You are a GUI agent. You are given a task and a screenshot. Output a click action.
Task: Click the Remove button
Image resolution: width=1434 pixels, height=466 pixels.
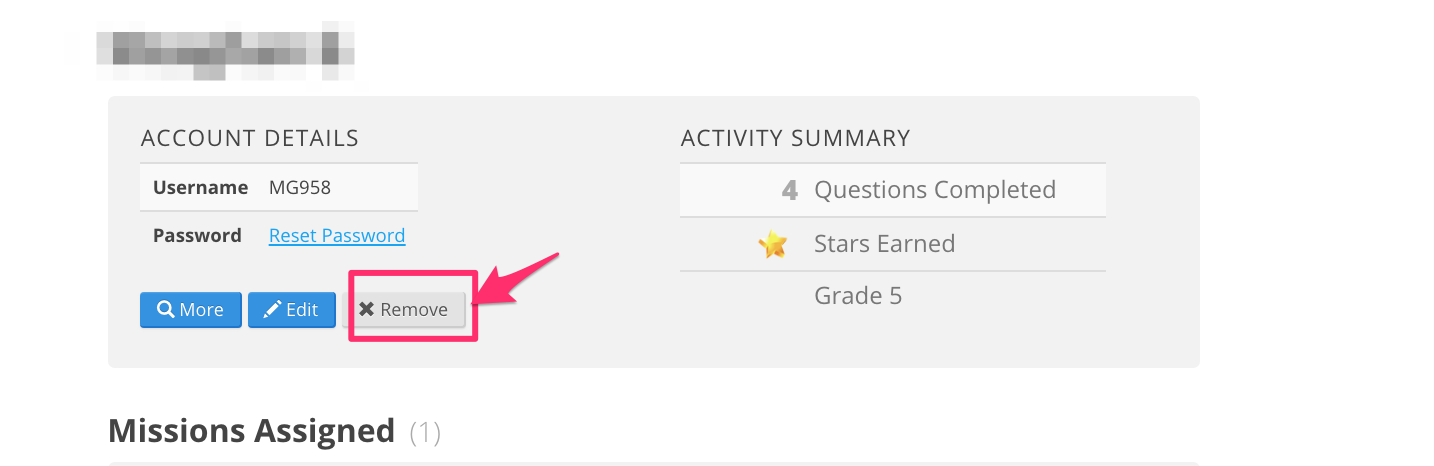click(x=404, y=310)
